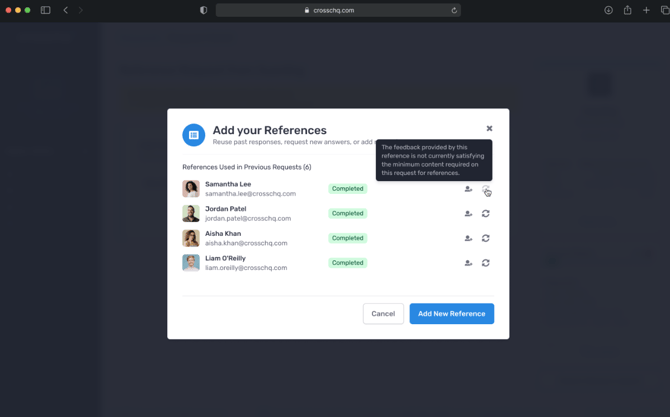Open the browser Share menu
The image size is (670, 417).
(x=627, y=10)
